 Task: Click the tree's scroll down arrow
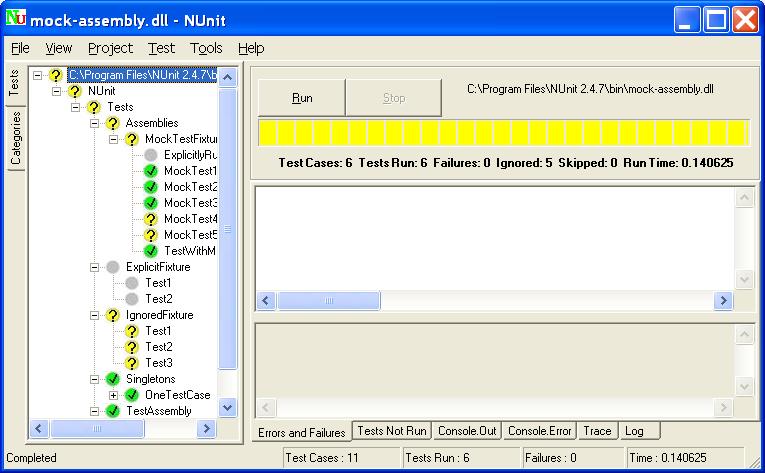pos(228,408)
